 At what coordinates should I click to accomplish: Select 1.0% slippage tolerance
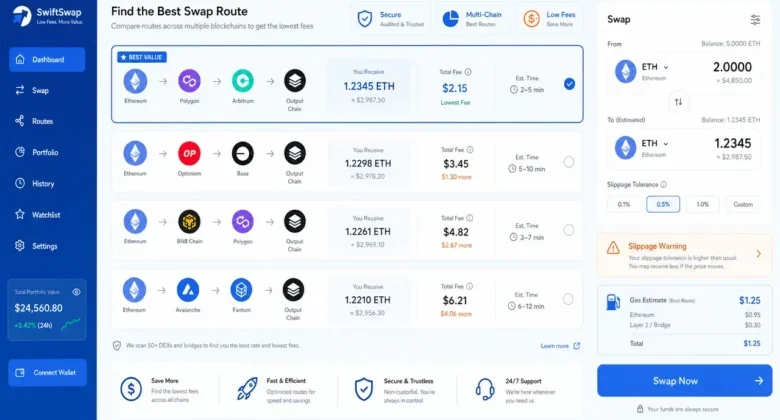(702, 205)
